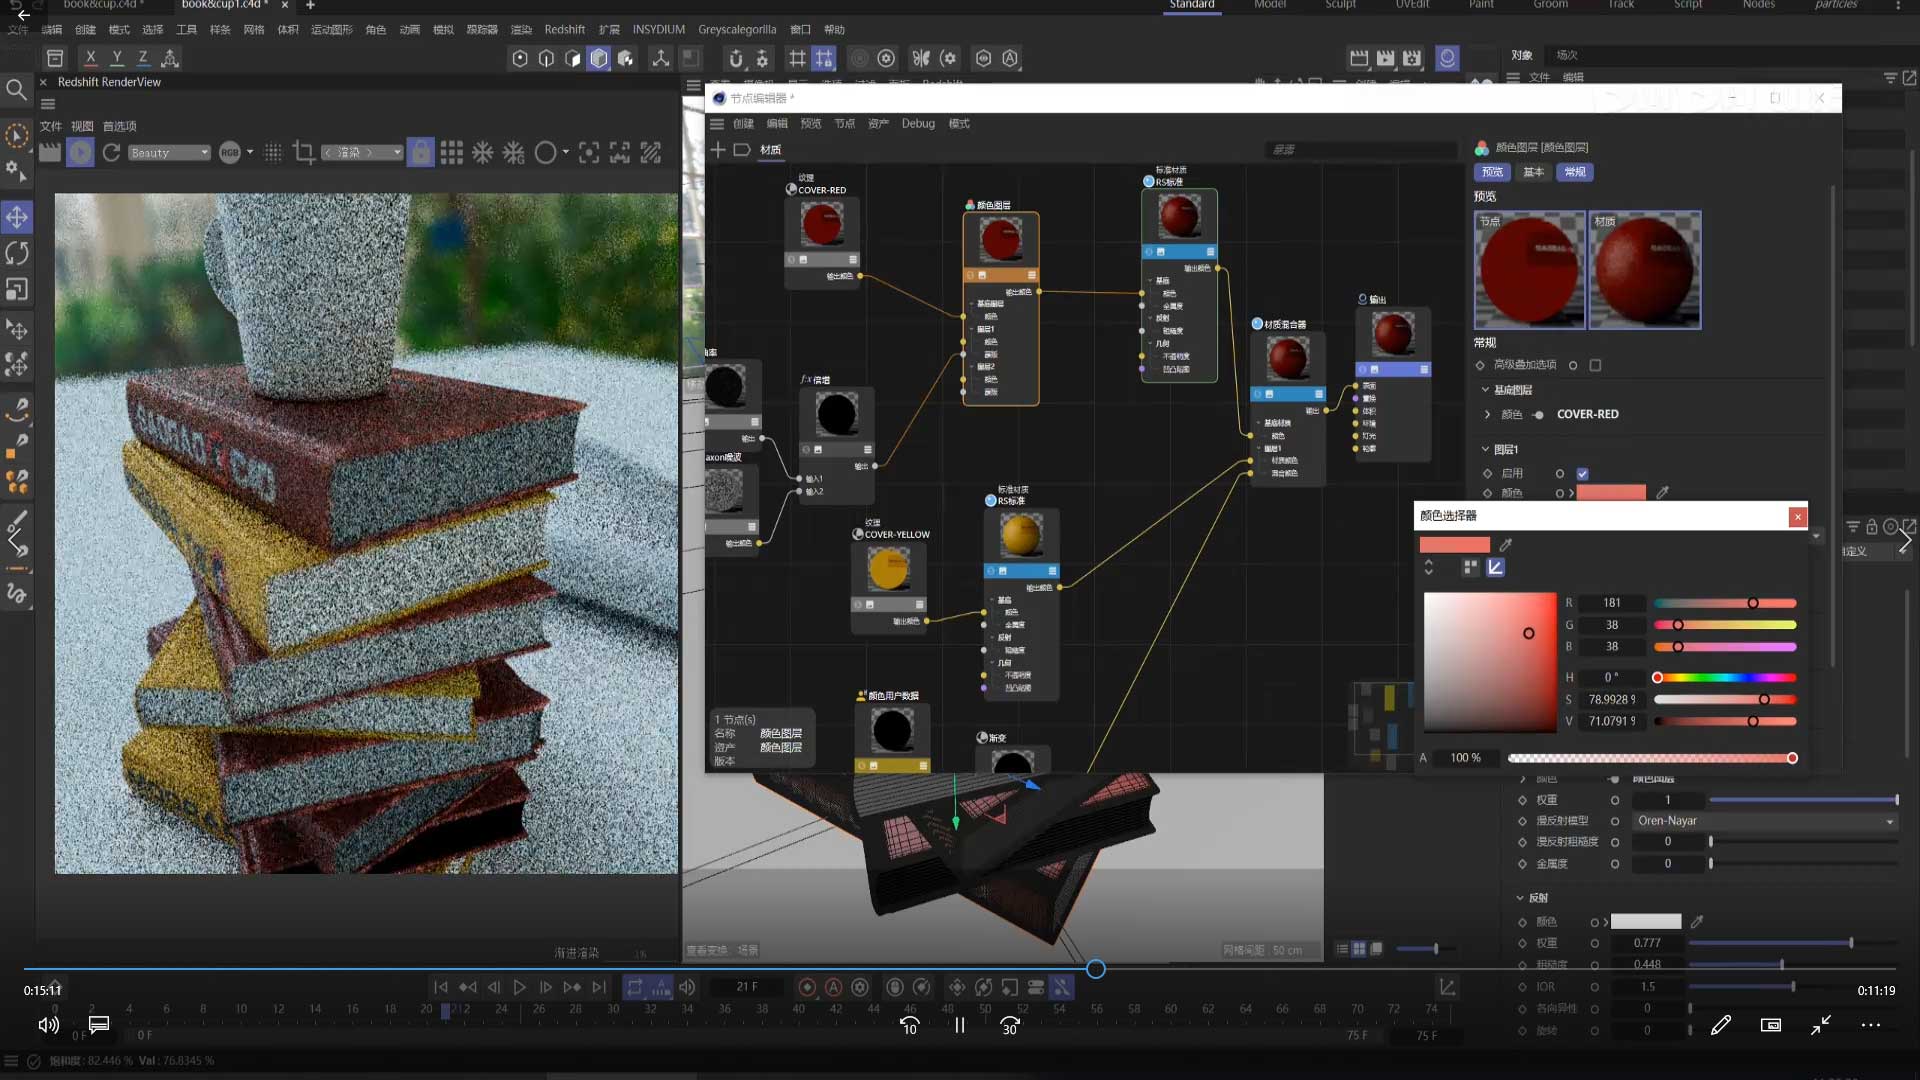Toggle the IPR lock icon in RenderView
This screenshot has width=1920, height=1080.
pyautogui.click(x=421, y=152)
